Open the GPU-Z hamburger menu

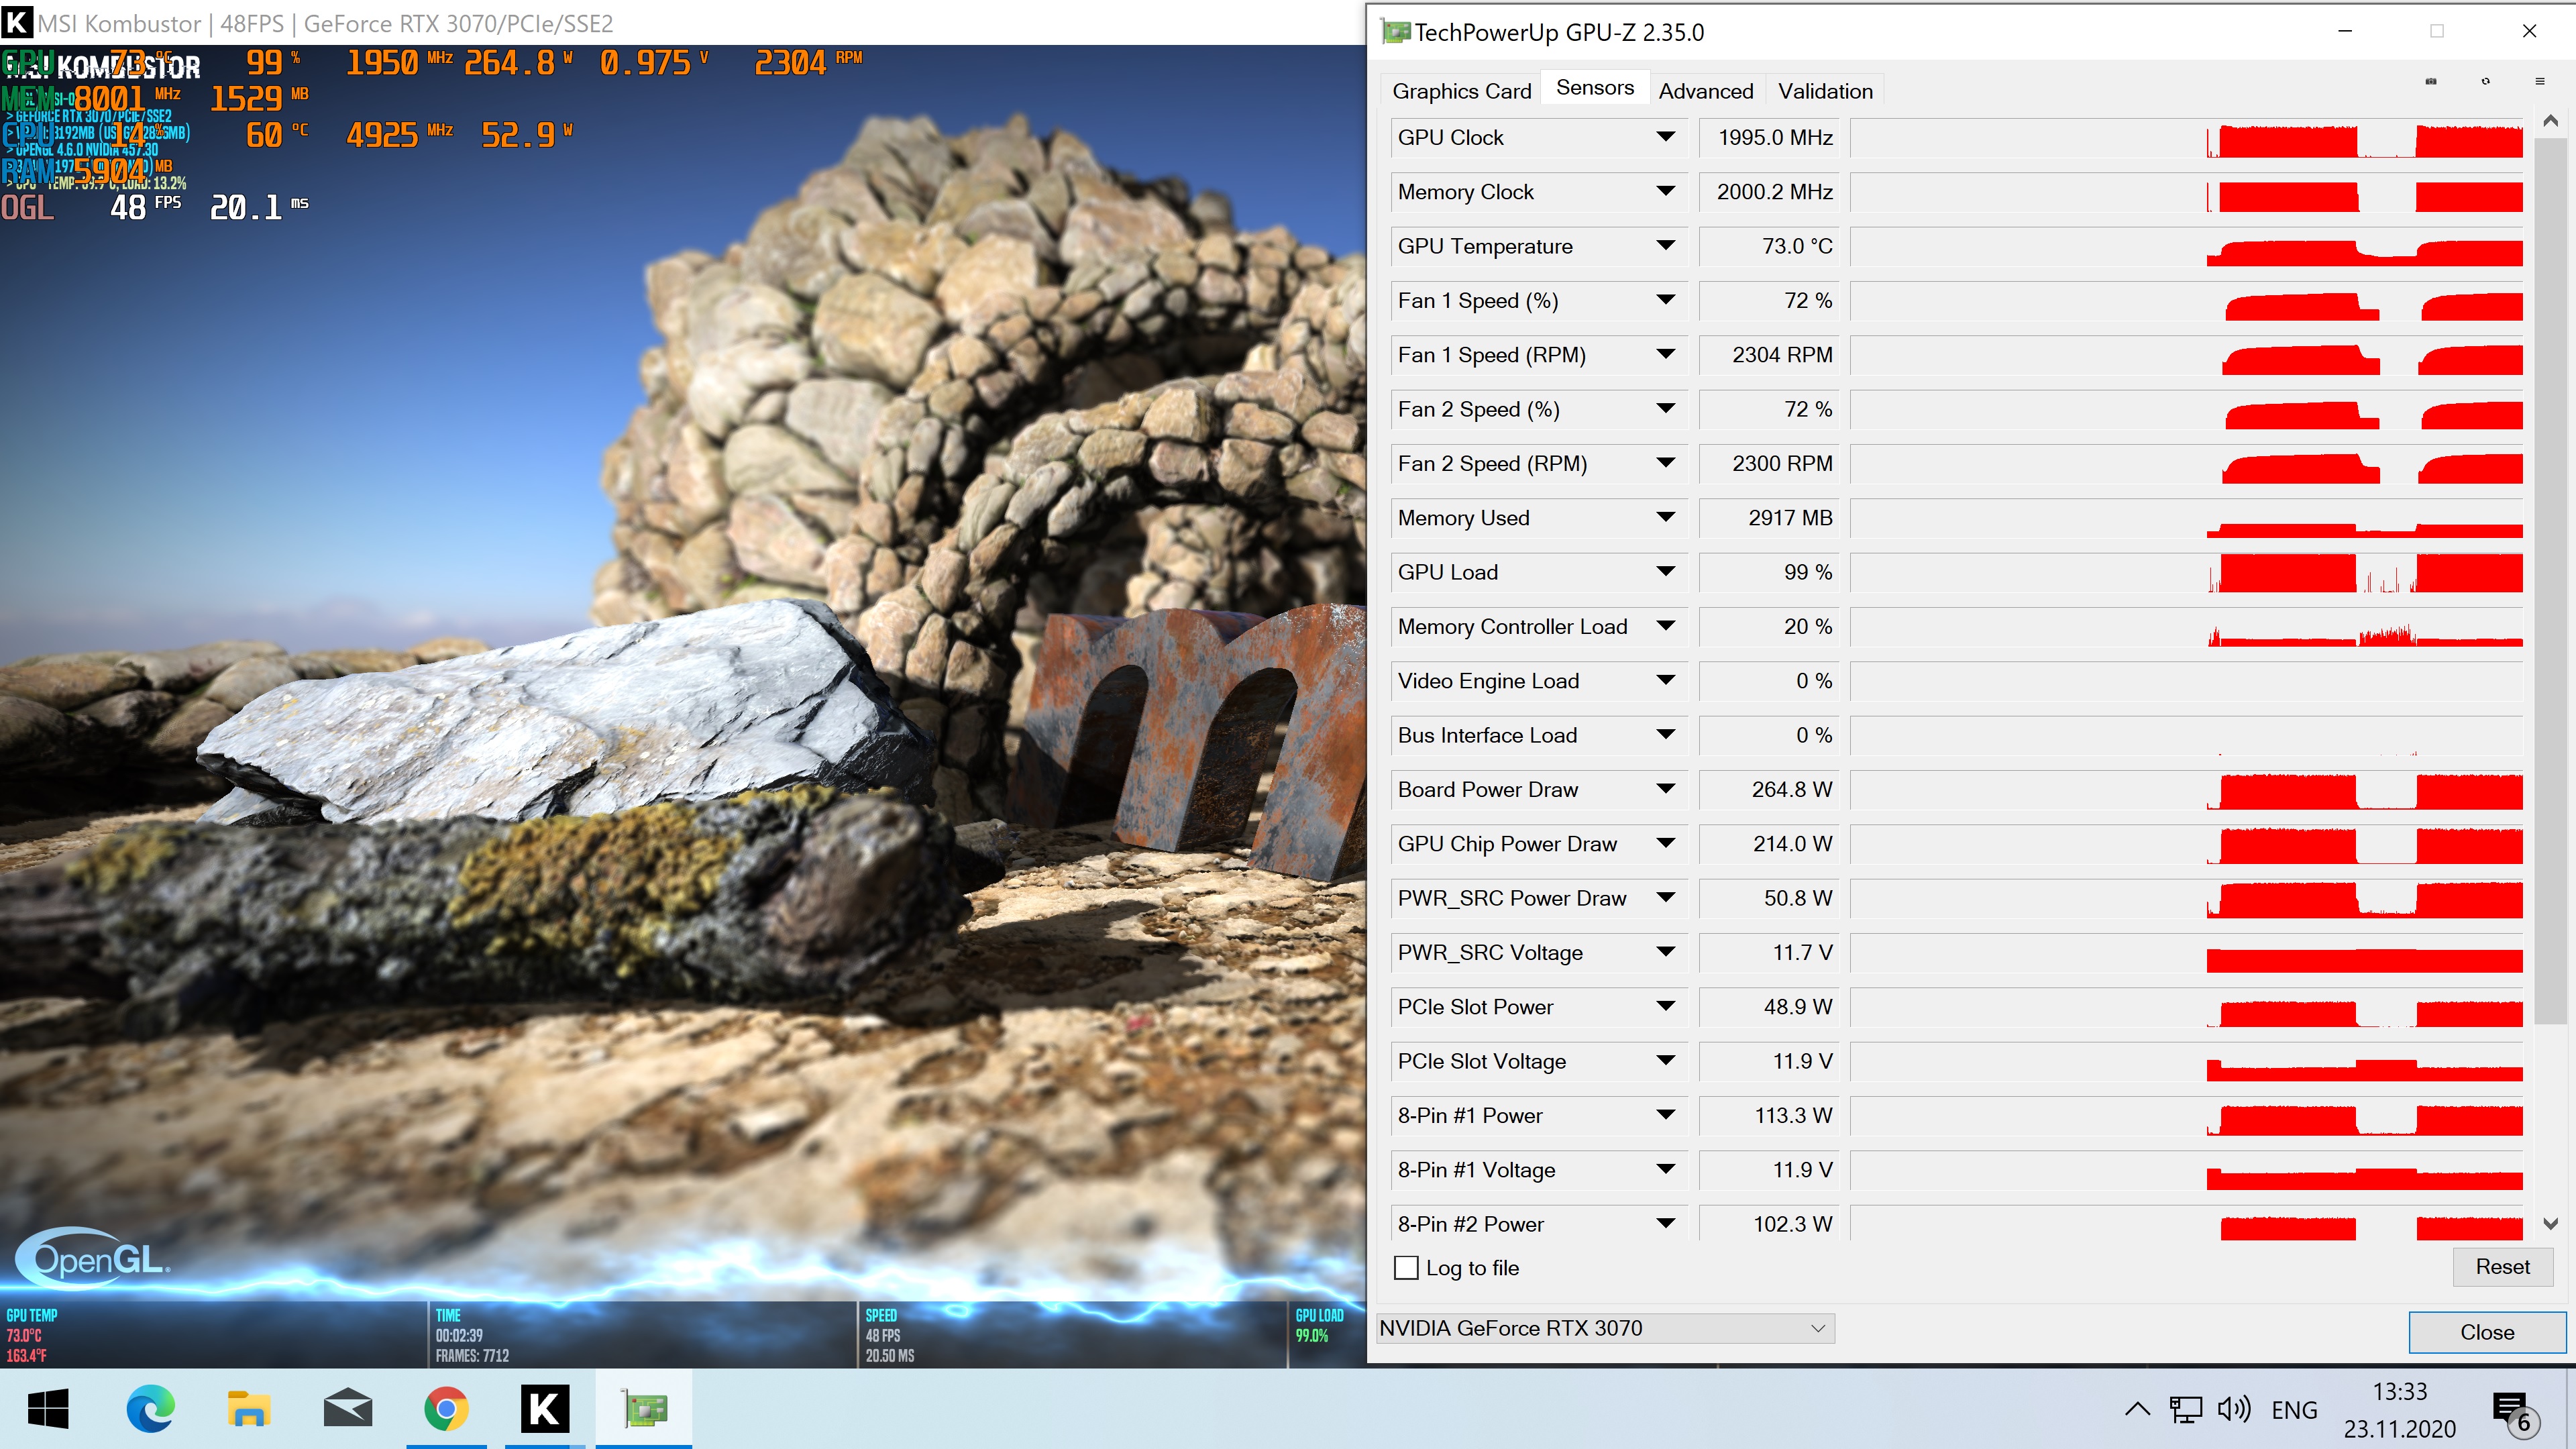(x=2540, y=82)
